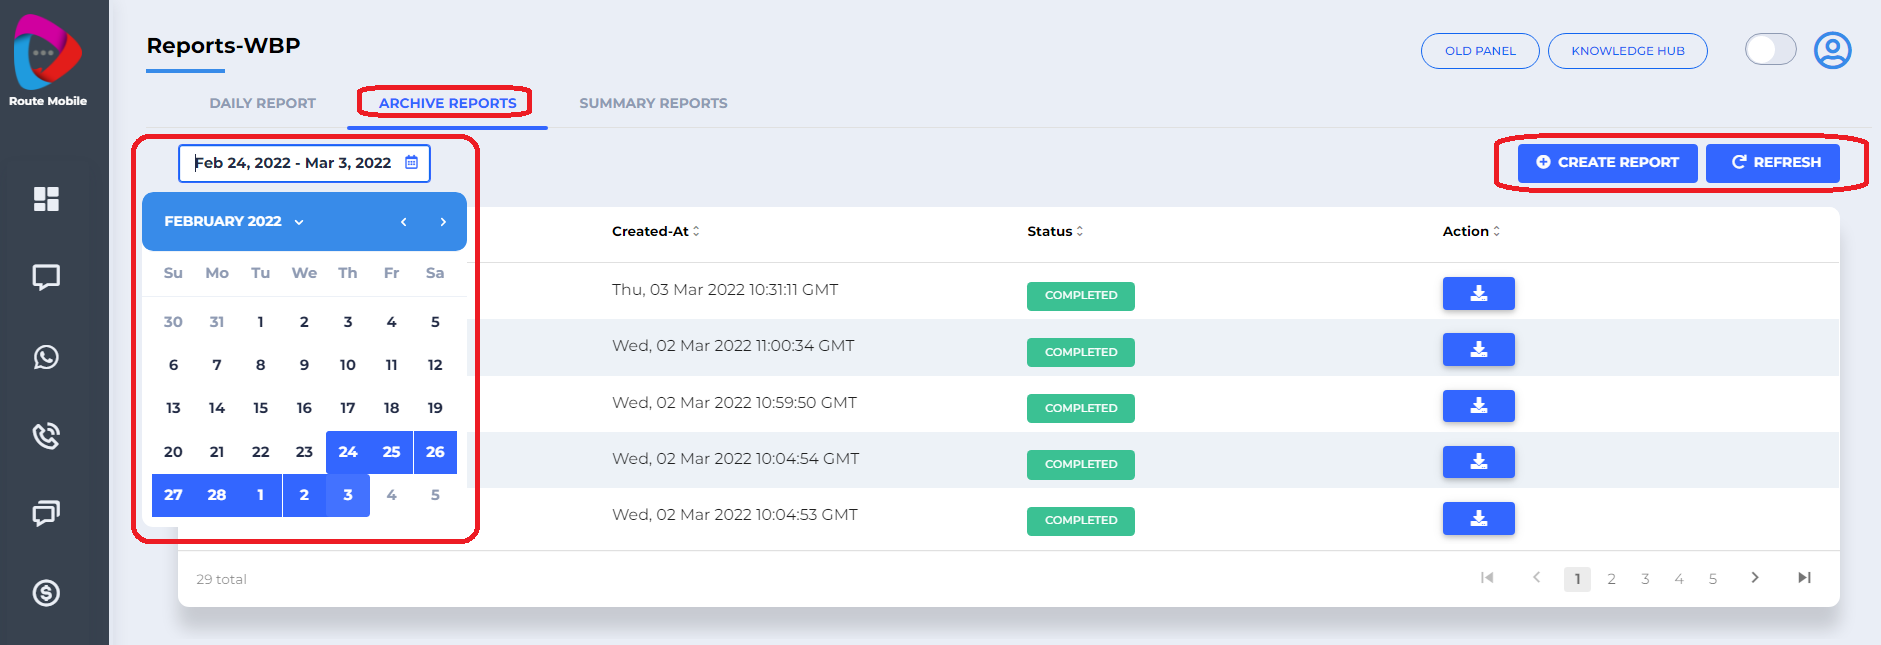1881x645 pixels.
Task: Click the date range input field
Action: [304, 163]
